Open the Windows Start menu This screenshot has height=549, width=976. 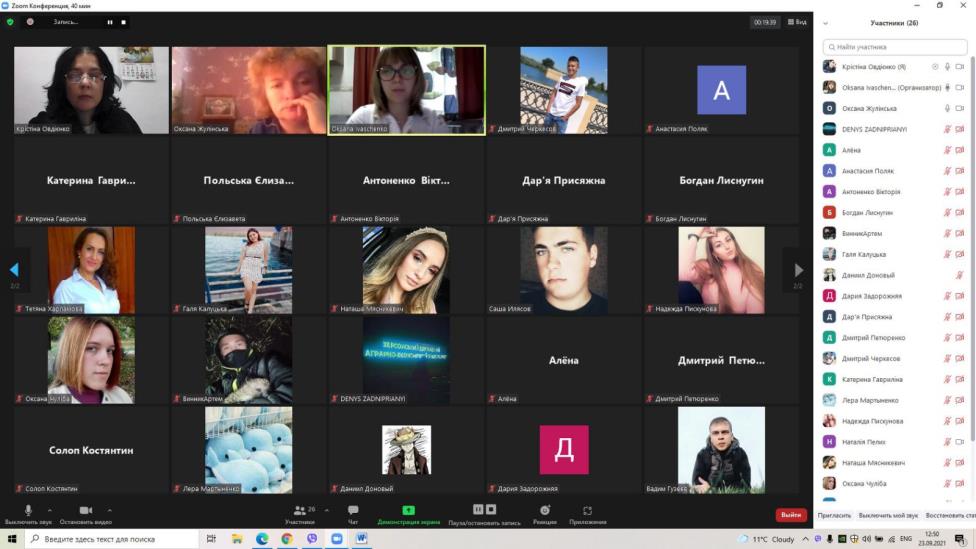[x=12, y=539]
